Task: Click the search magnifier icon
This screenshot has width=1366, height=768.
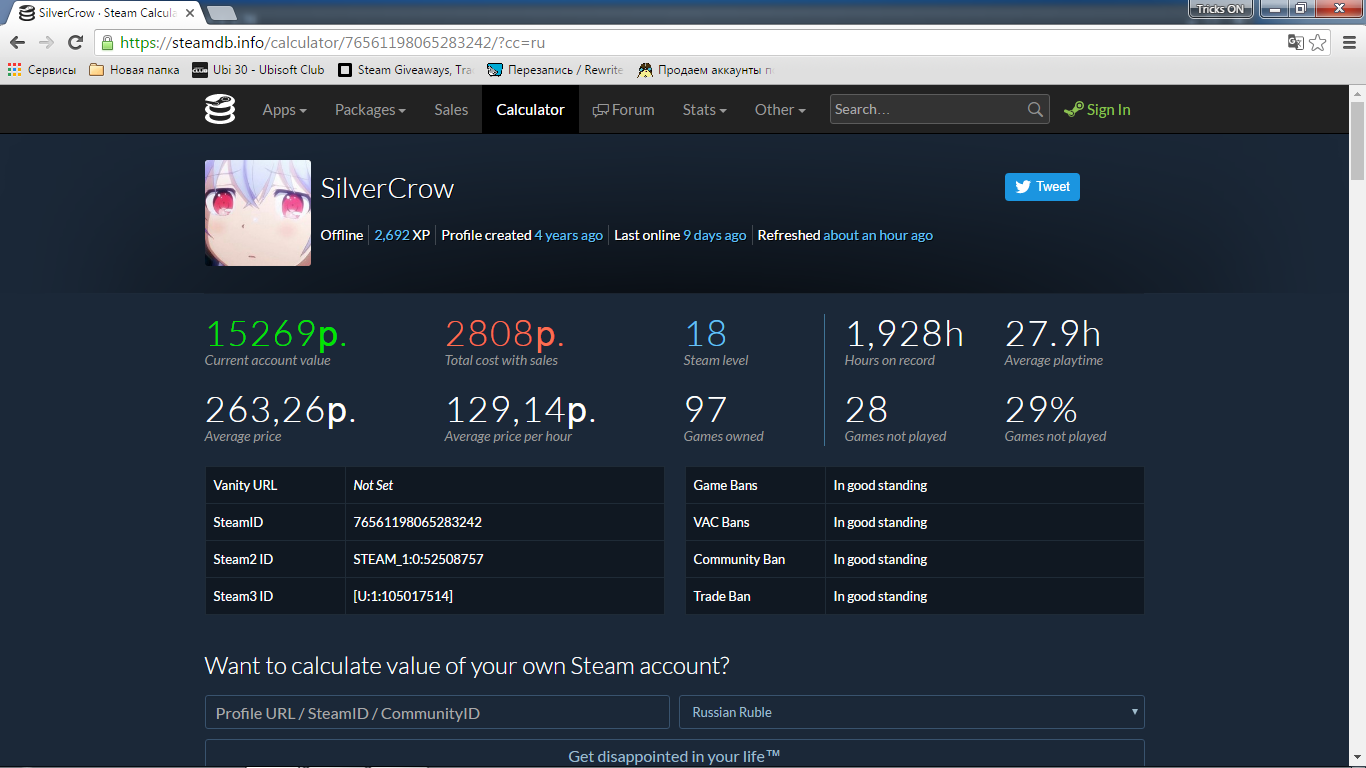Action: click(x=1035, y=110)
